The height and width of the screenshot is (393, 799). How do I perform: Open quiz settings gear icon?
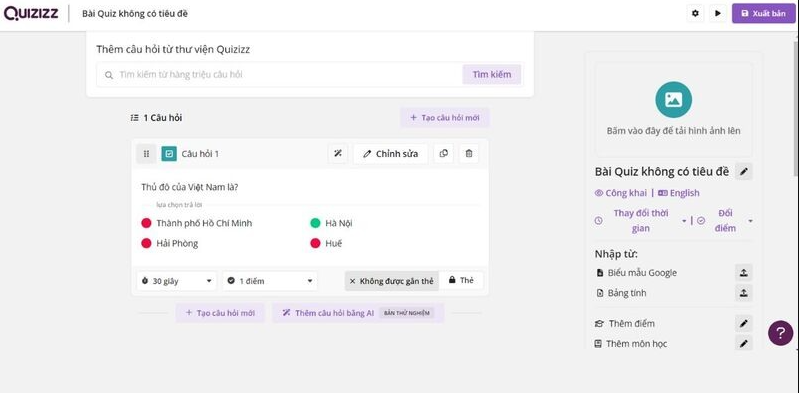click(695, 13)
